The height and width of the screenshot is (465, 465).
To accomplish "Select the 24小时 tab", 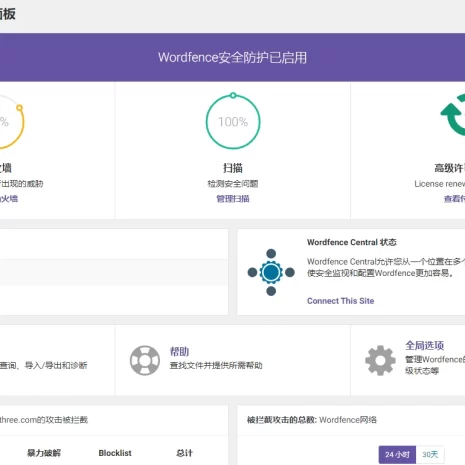I will 397,455.
